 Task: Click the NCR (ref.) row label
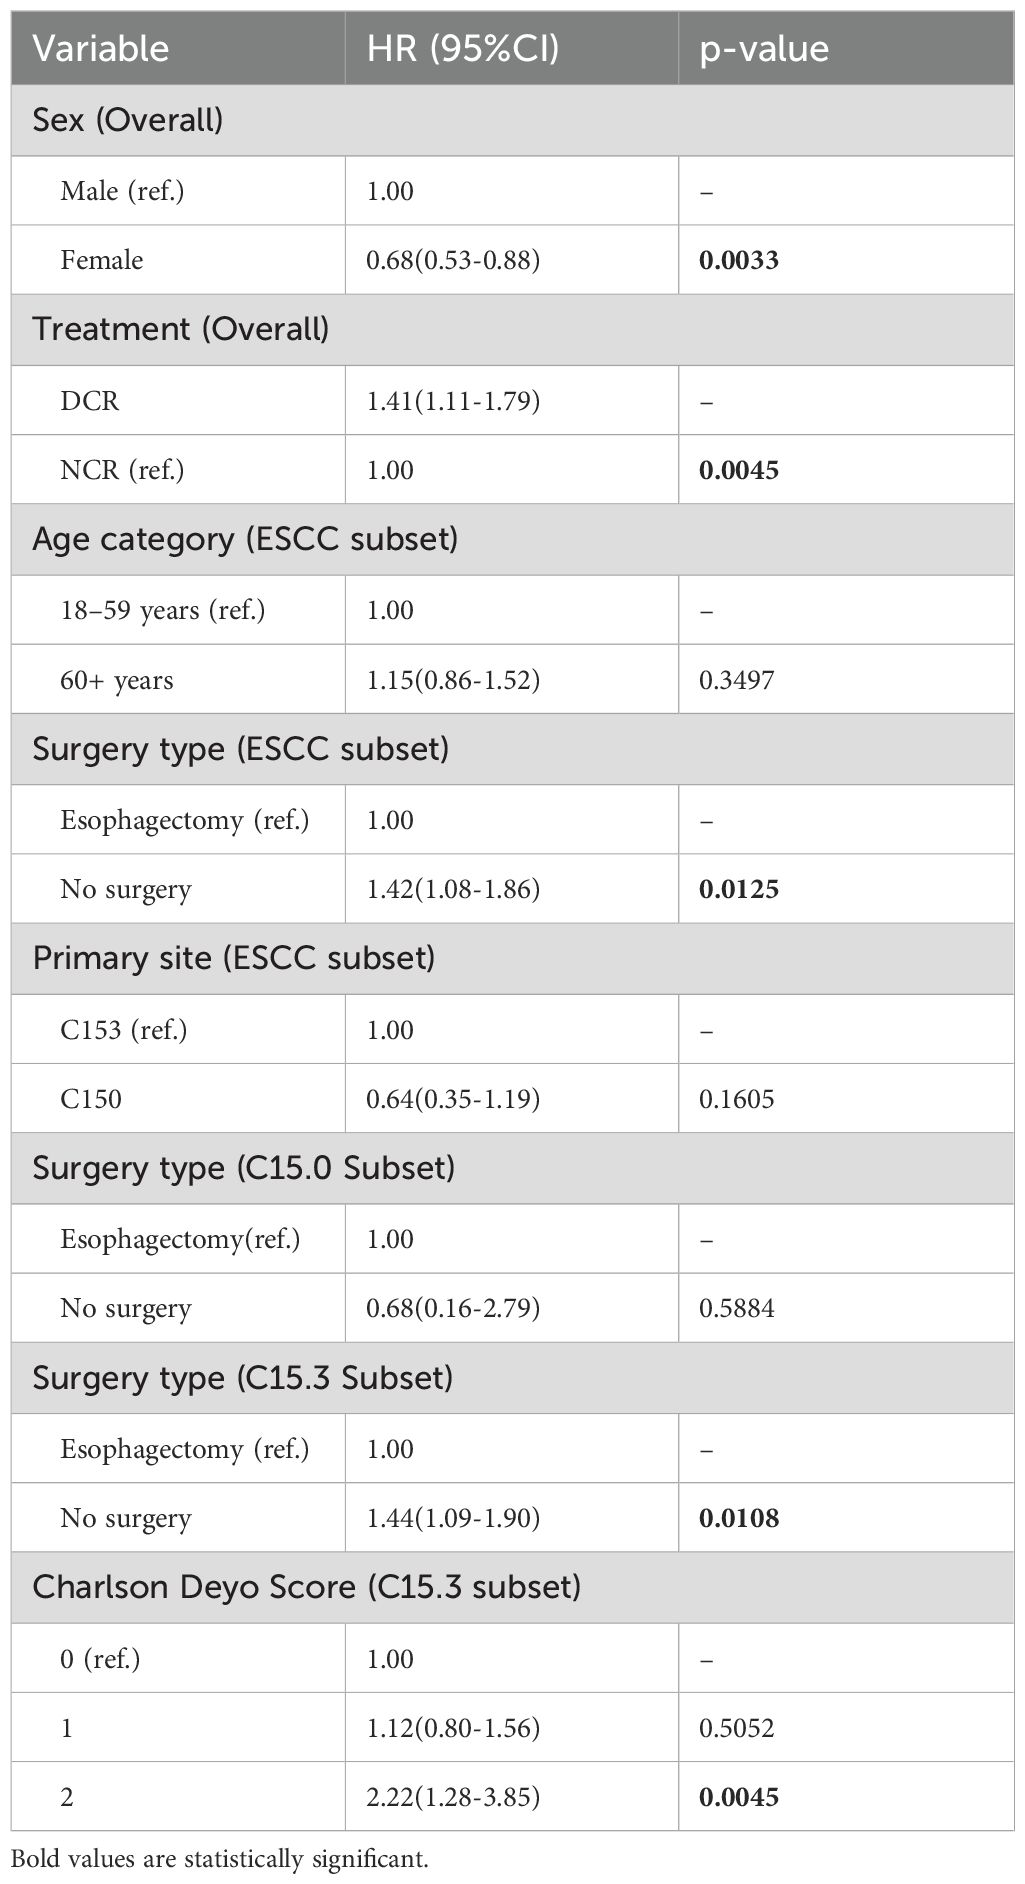tap(122, 470)
